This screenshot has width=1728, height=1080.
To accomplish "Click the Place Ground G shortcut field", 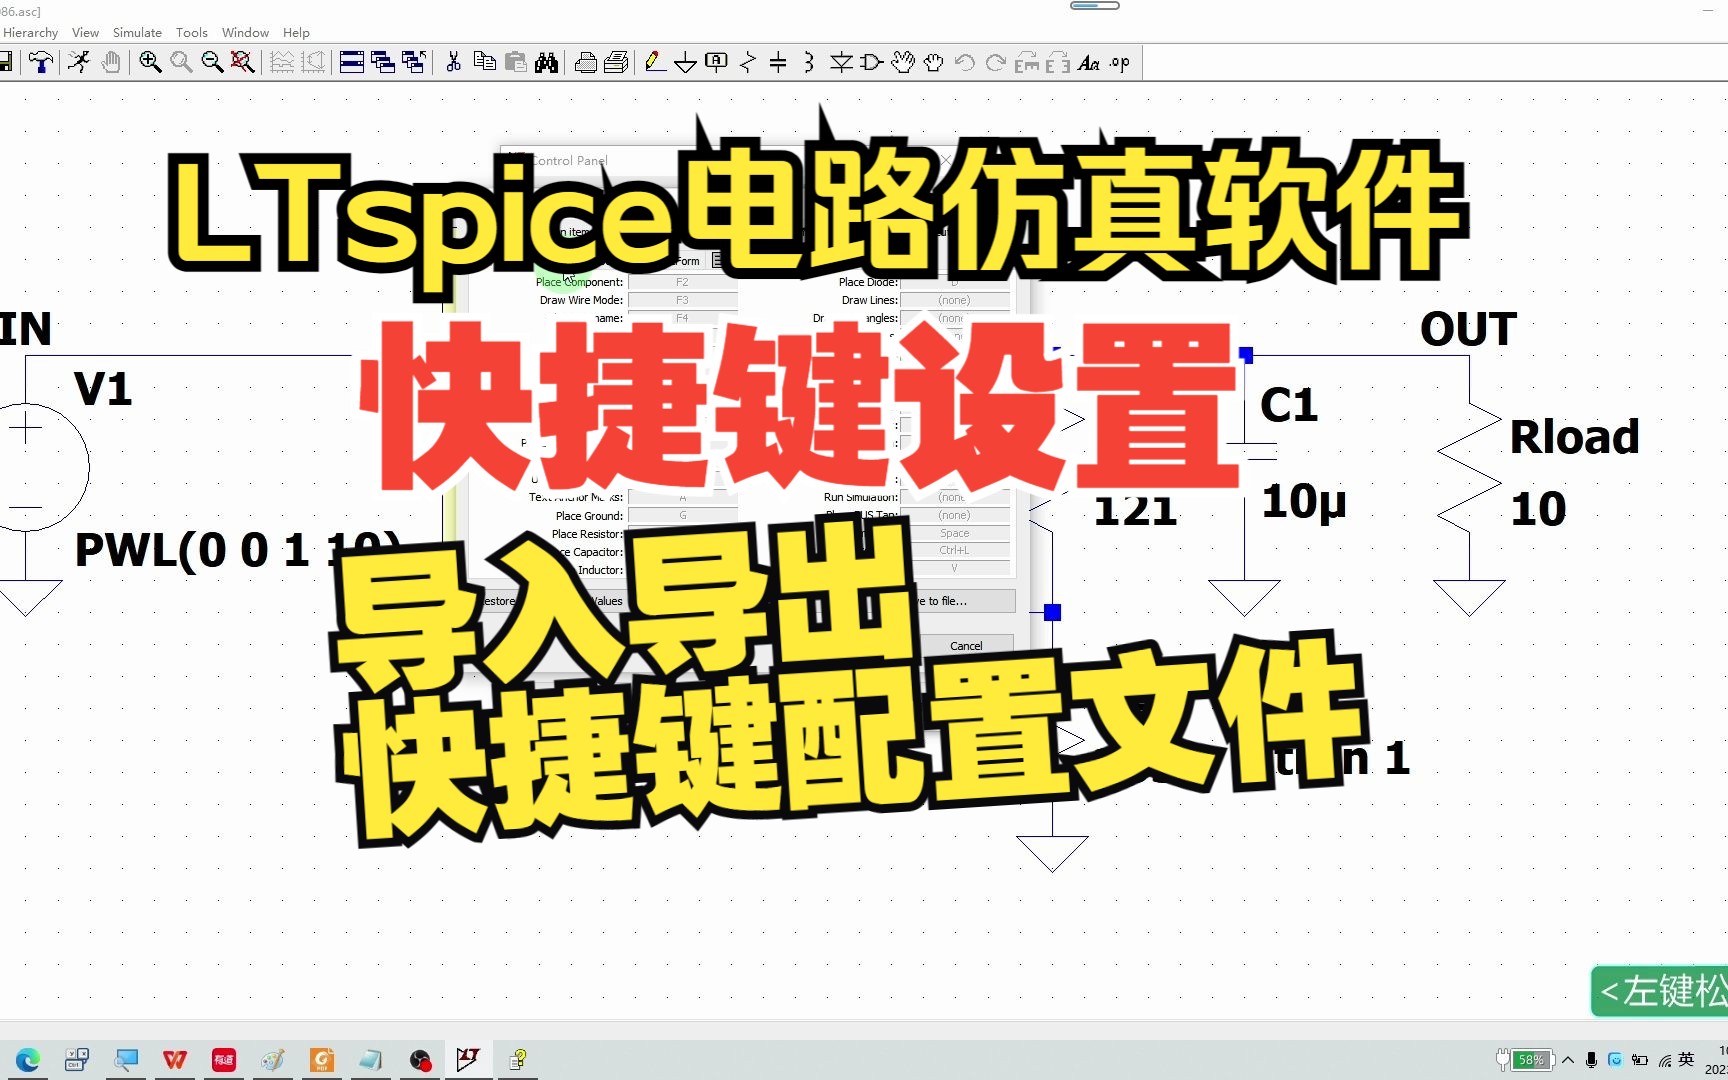I will click(682, 516).
